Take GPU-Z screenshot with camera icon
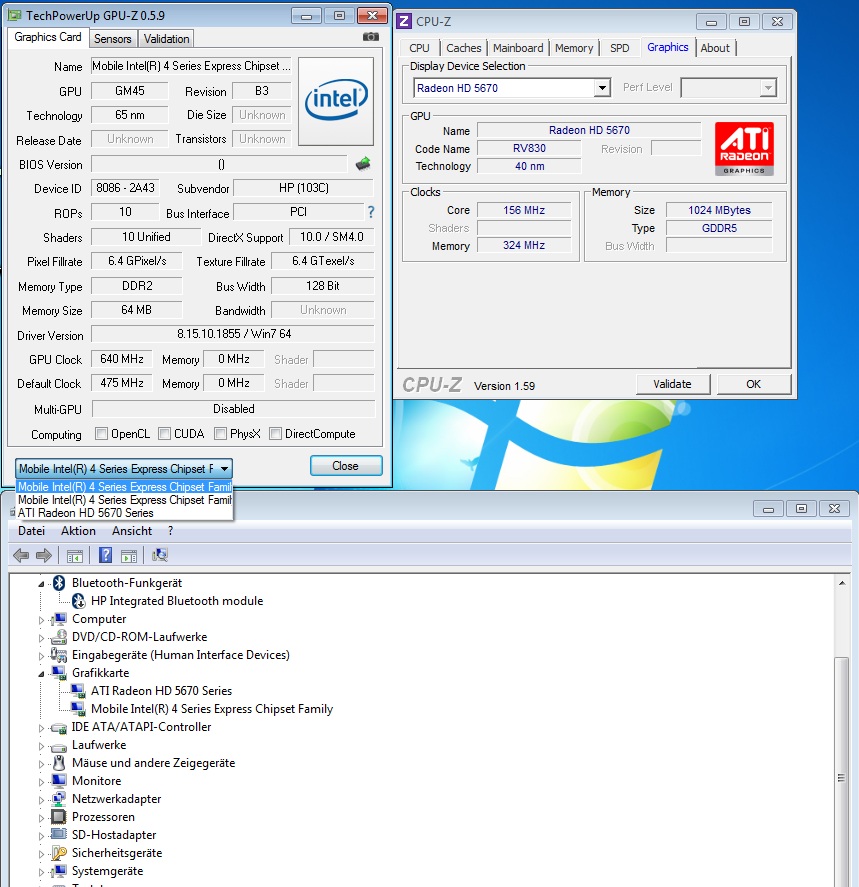 pyautogui.click(x=370, y=37)
